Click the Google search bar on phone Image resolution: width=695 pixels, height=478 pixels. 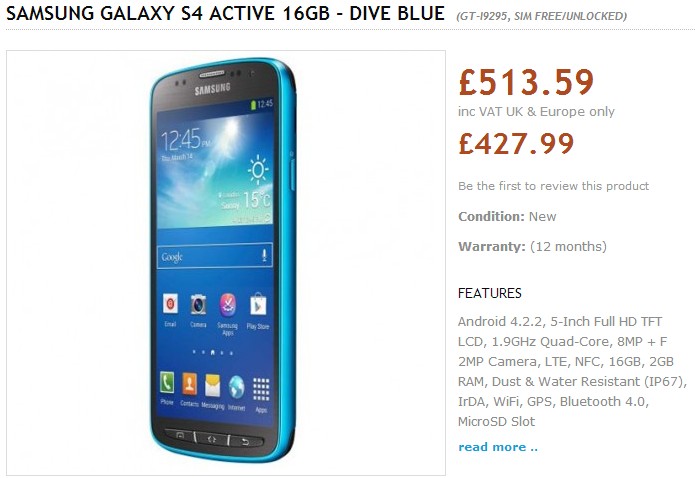click(215, 256)
